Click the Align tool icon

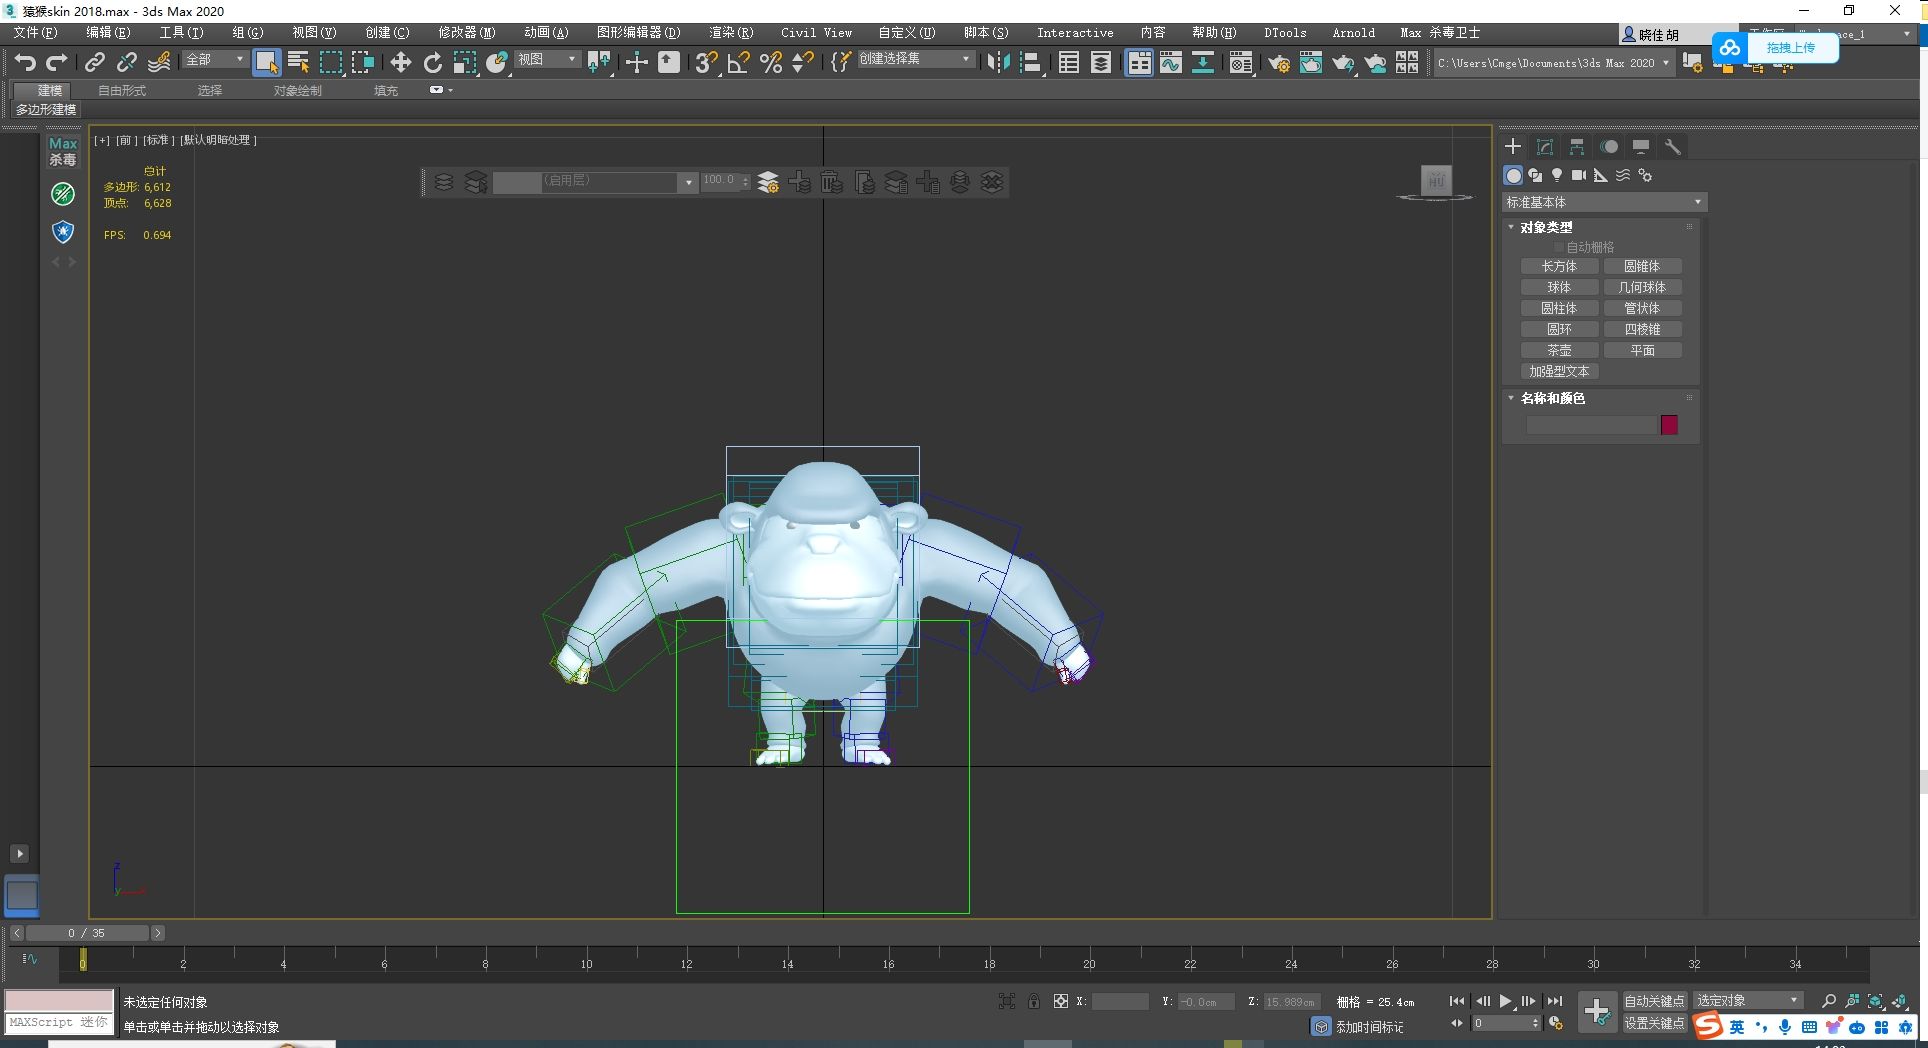[1031, 62]
